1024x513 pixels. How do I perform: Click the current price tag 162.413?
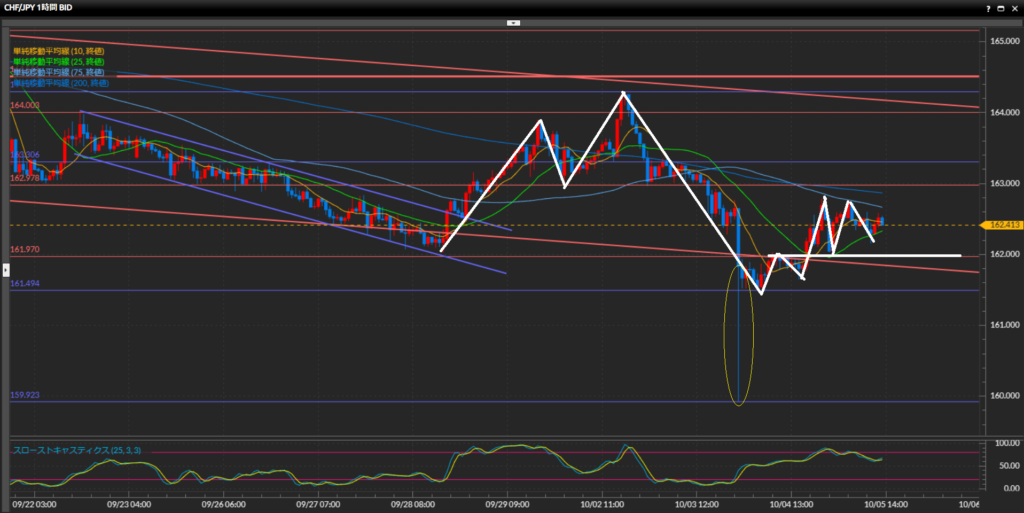1000,225
